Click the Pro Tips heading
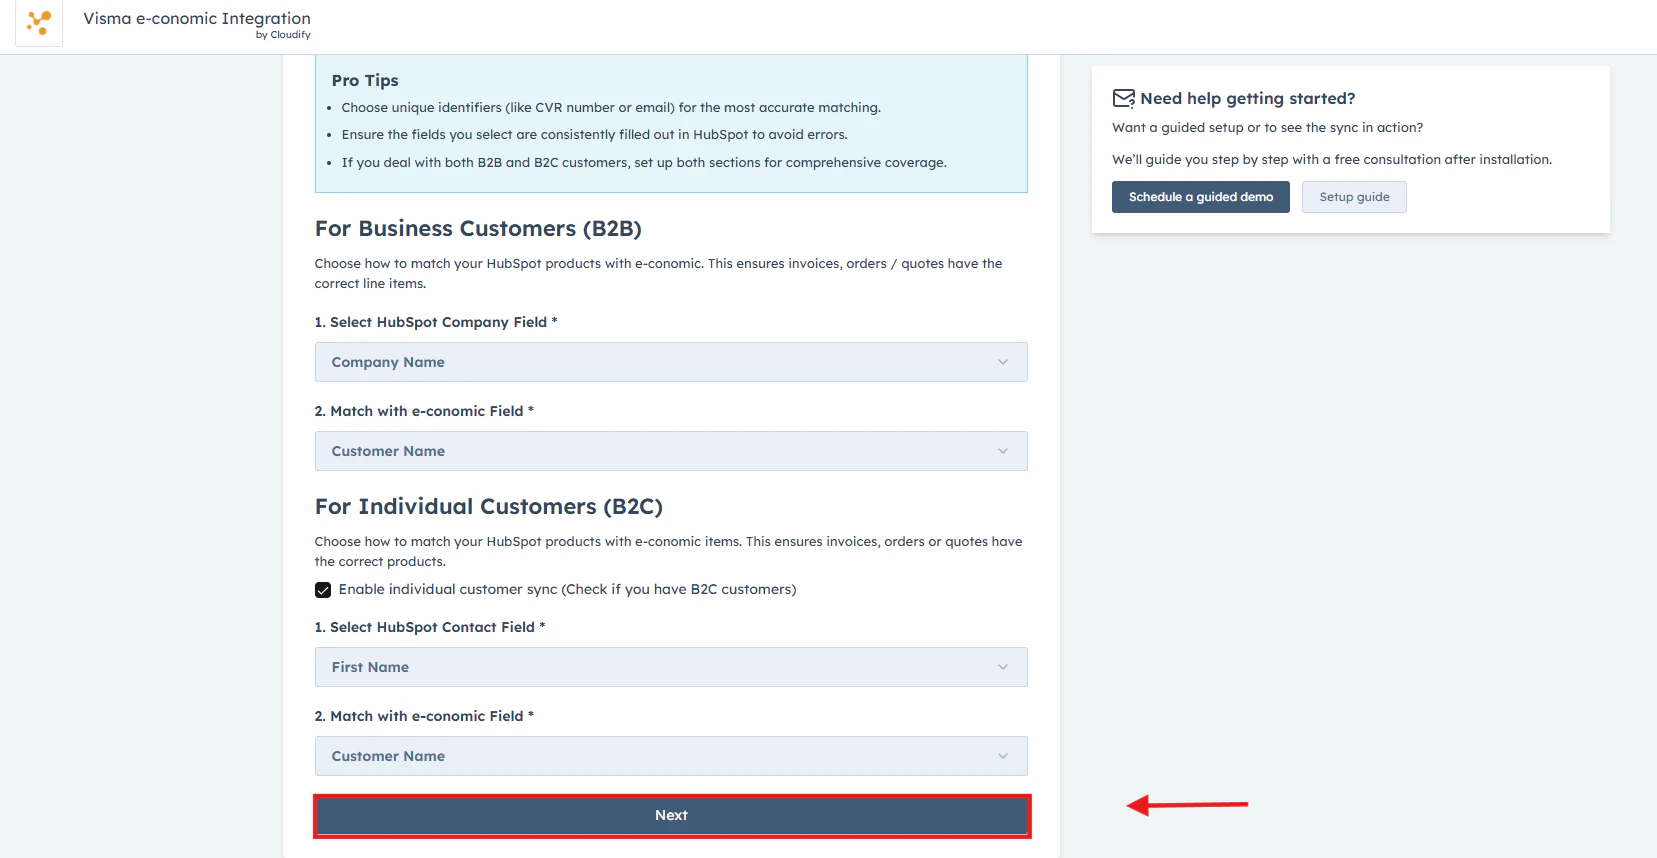 [x=365, y=80]
